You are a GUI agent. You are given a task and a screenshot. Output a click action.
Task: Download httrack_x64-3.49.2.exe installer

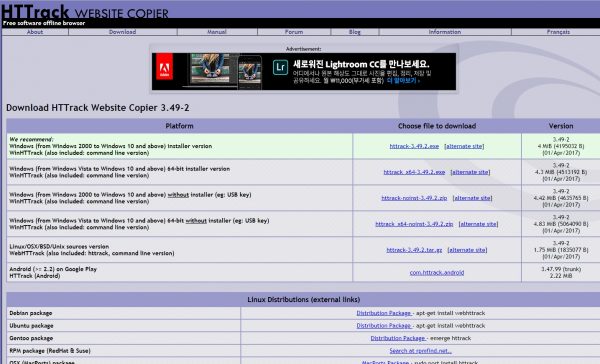tap(414, 172)
